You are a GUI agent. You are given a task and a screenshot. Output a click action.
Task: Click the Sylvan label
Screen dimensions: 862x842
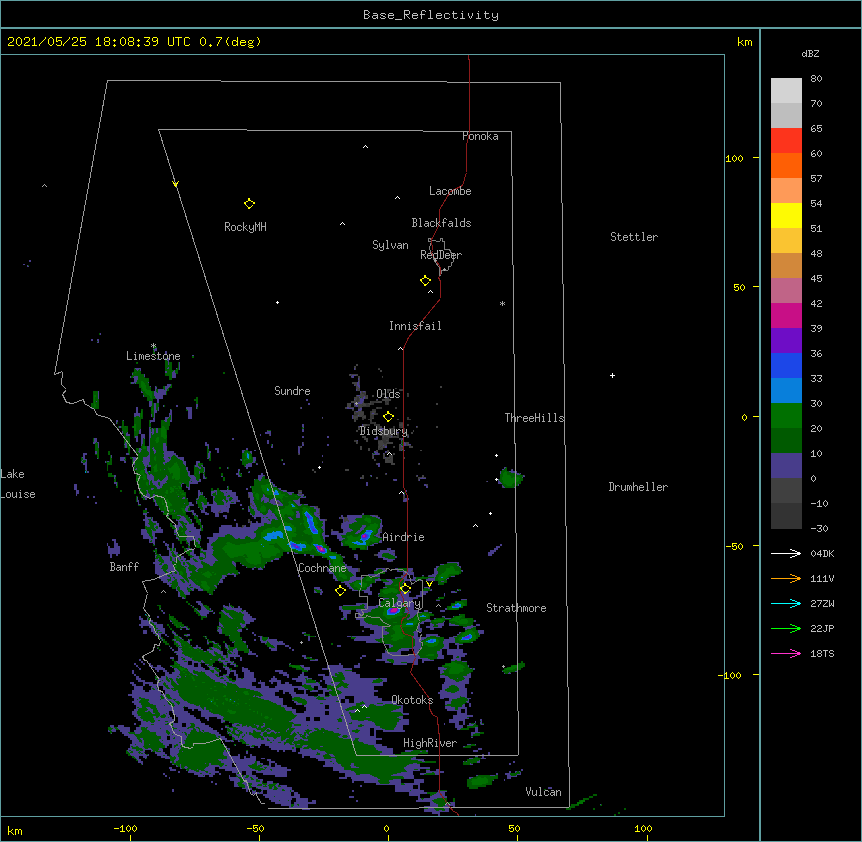click(x=390, y=245)
